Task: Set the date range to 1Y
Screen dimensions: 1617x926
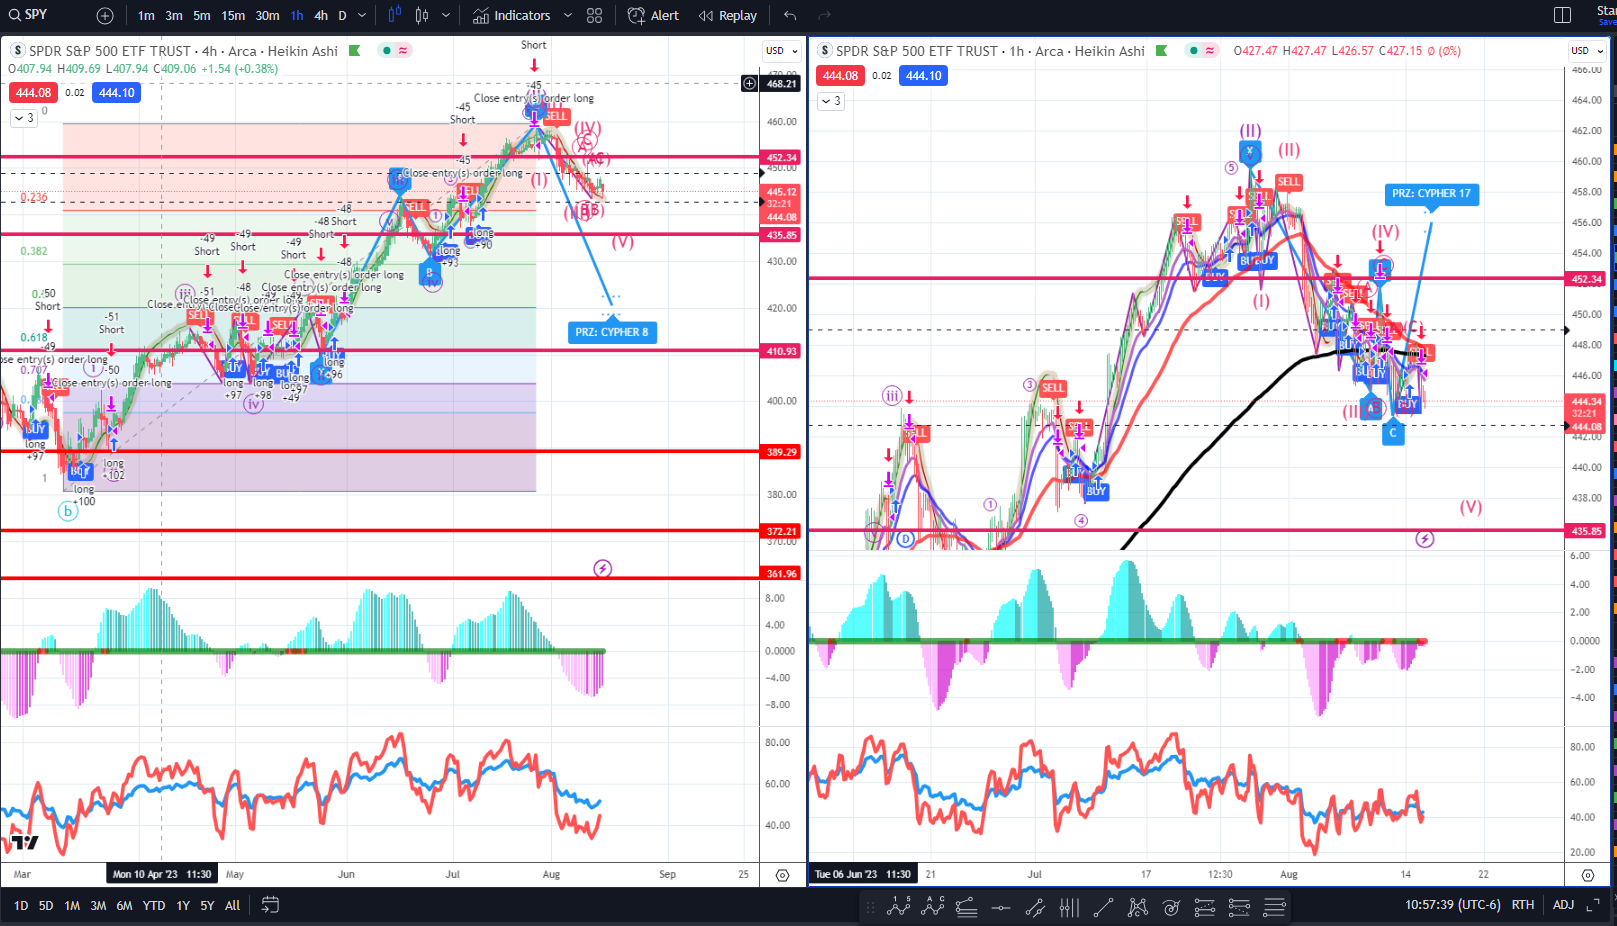Action: [x=183, y=906]
